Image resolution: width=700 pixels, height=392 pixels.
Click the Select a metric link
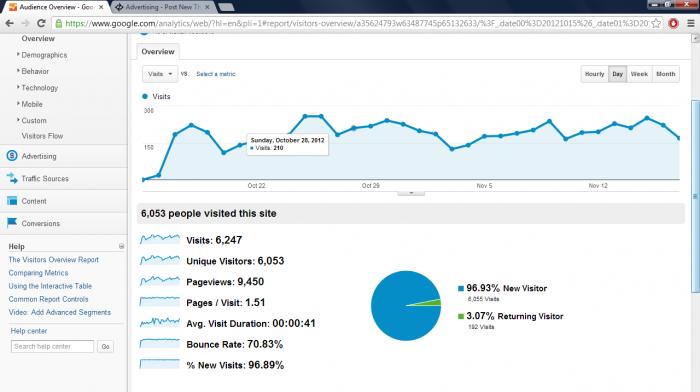pos(216,74)
